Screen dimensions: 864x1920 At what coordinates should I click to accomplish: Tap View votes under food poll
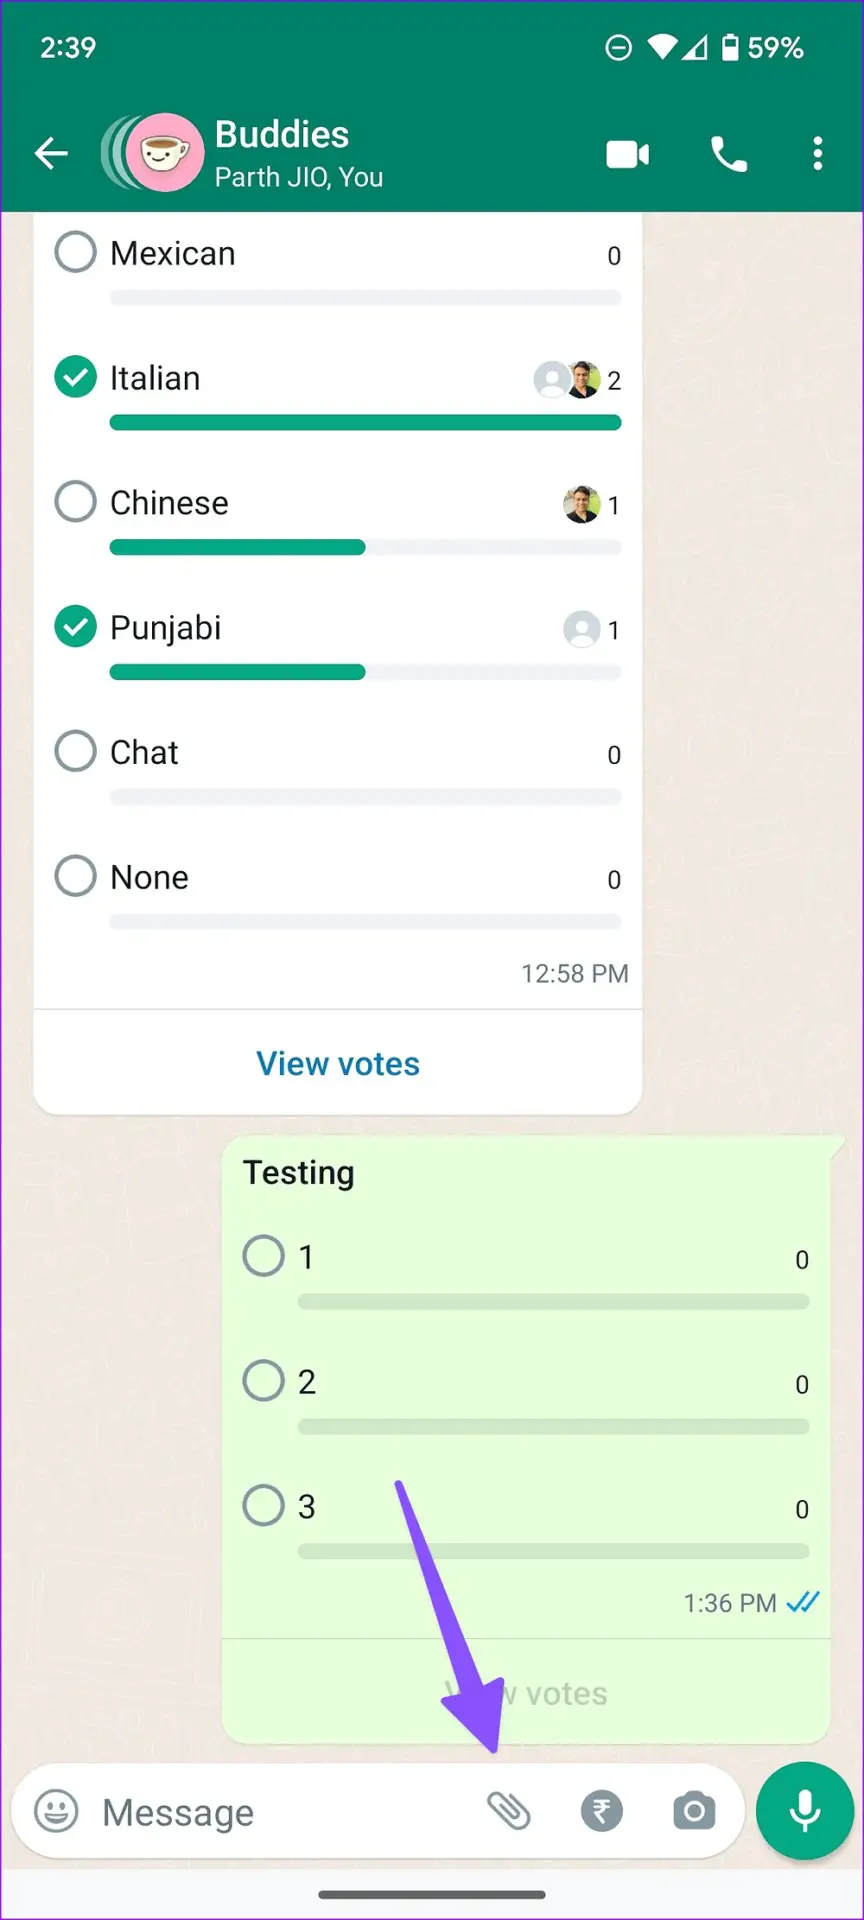tap(338, 1063)
